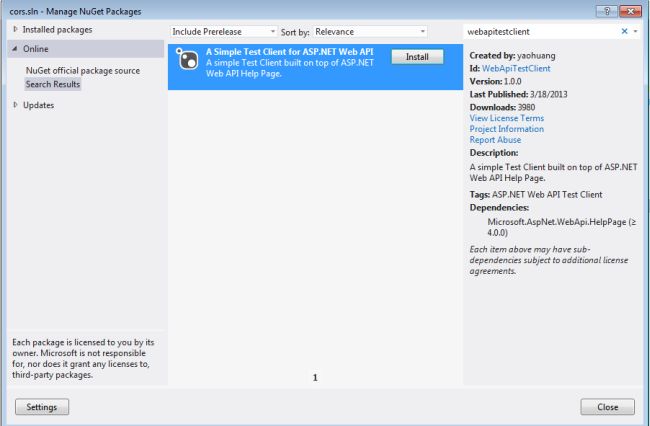The height and width of the screenshot is (426, 650).
Task: Open search history dropdown arrow
Action: [x=635, y=31]
